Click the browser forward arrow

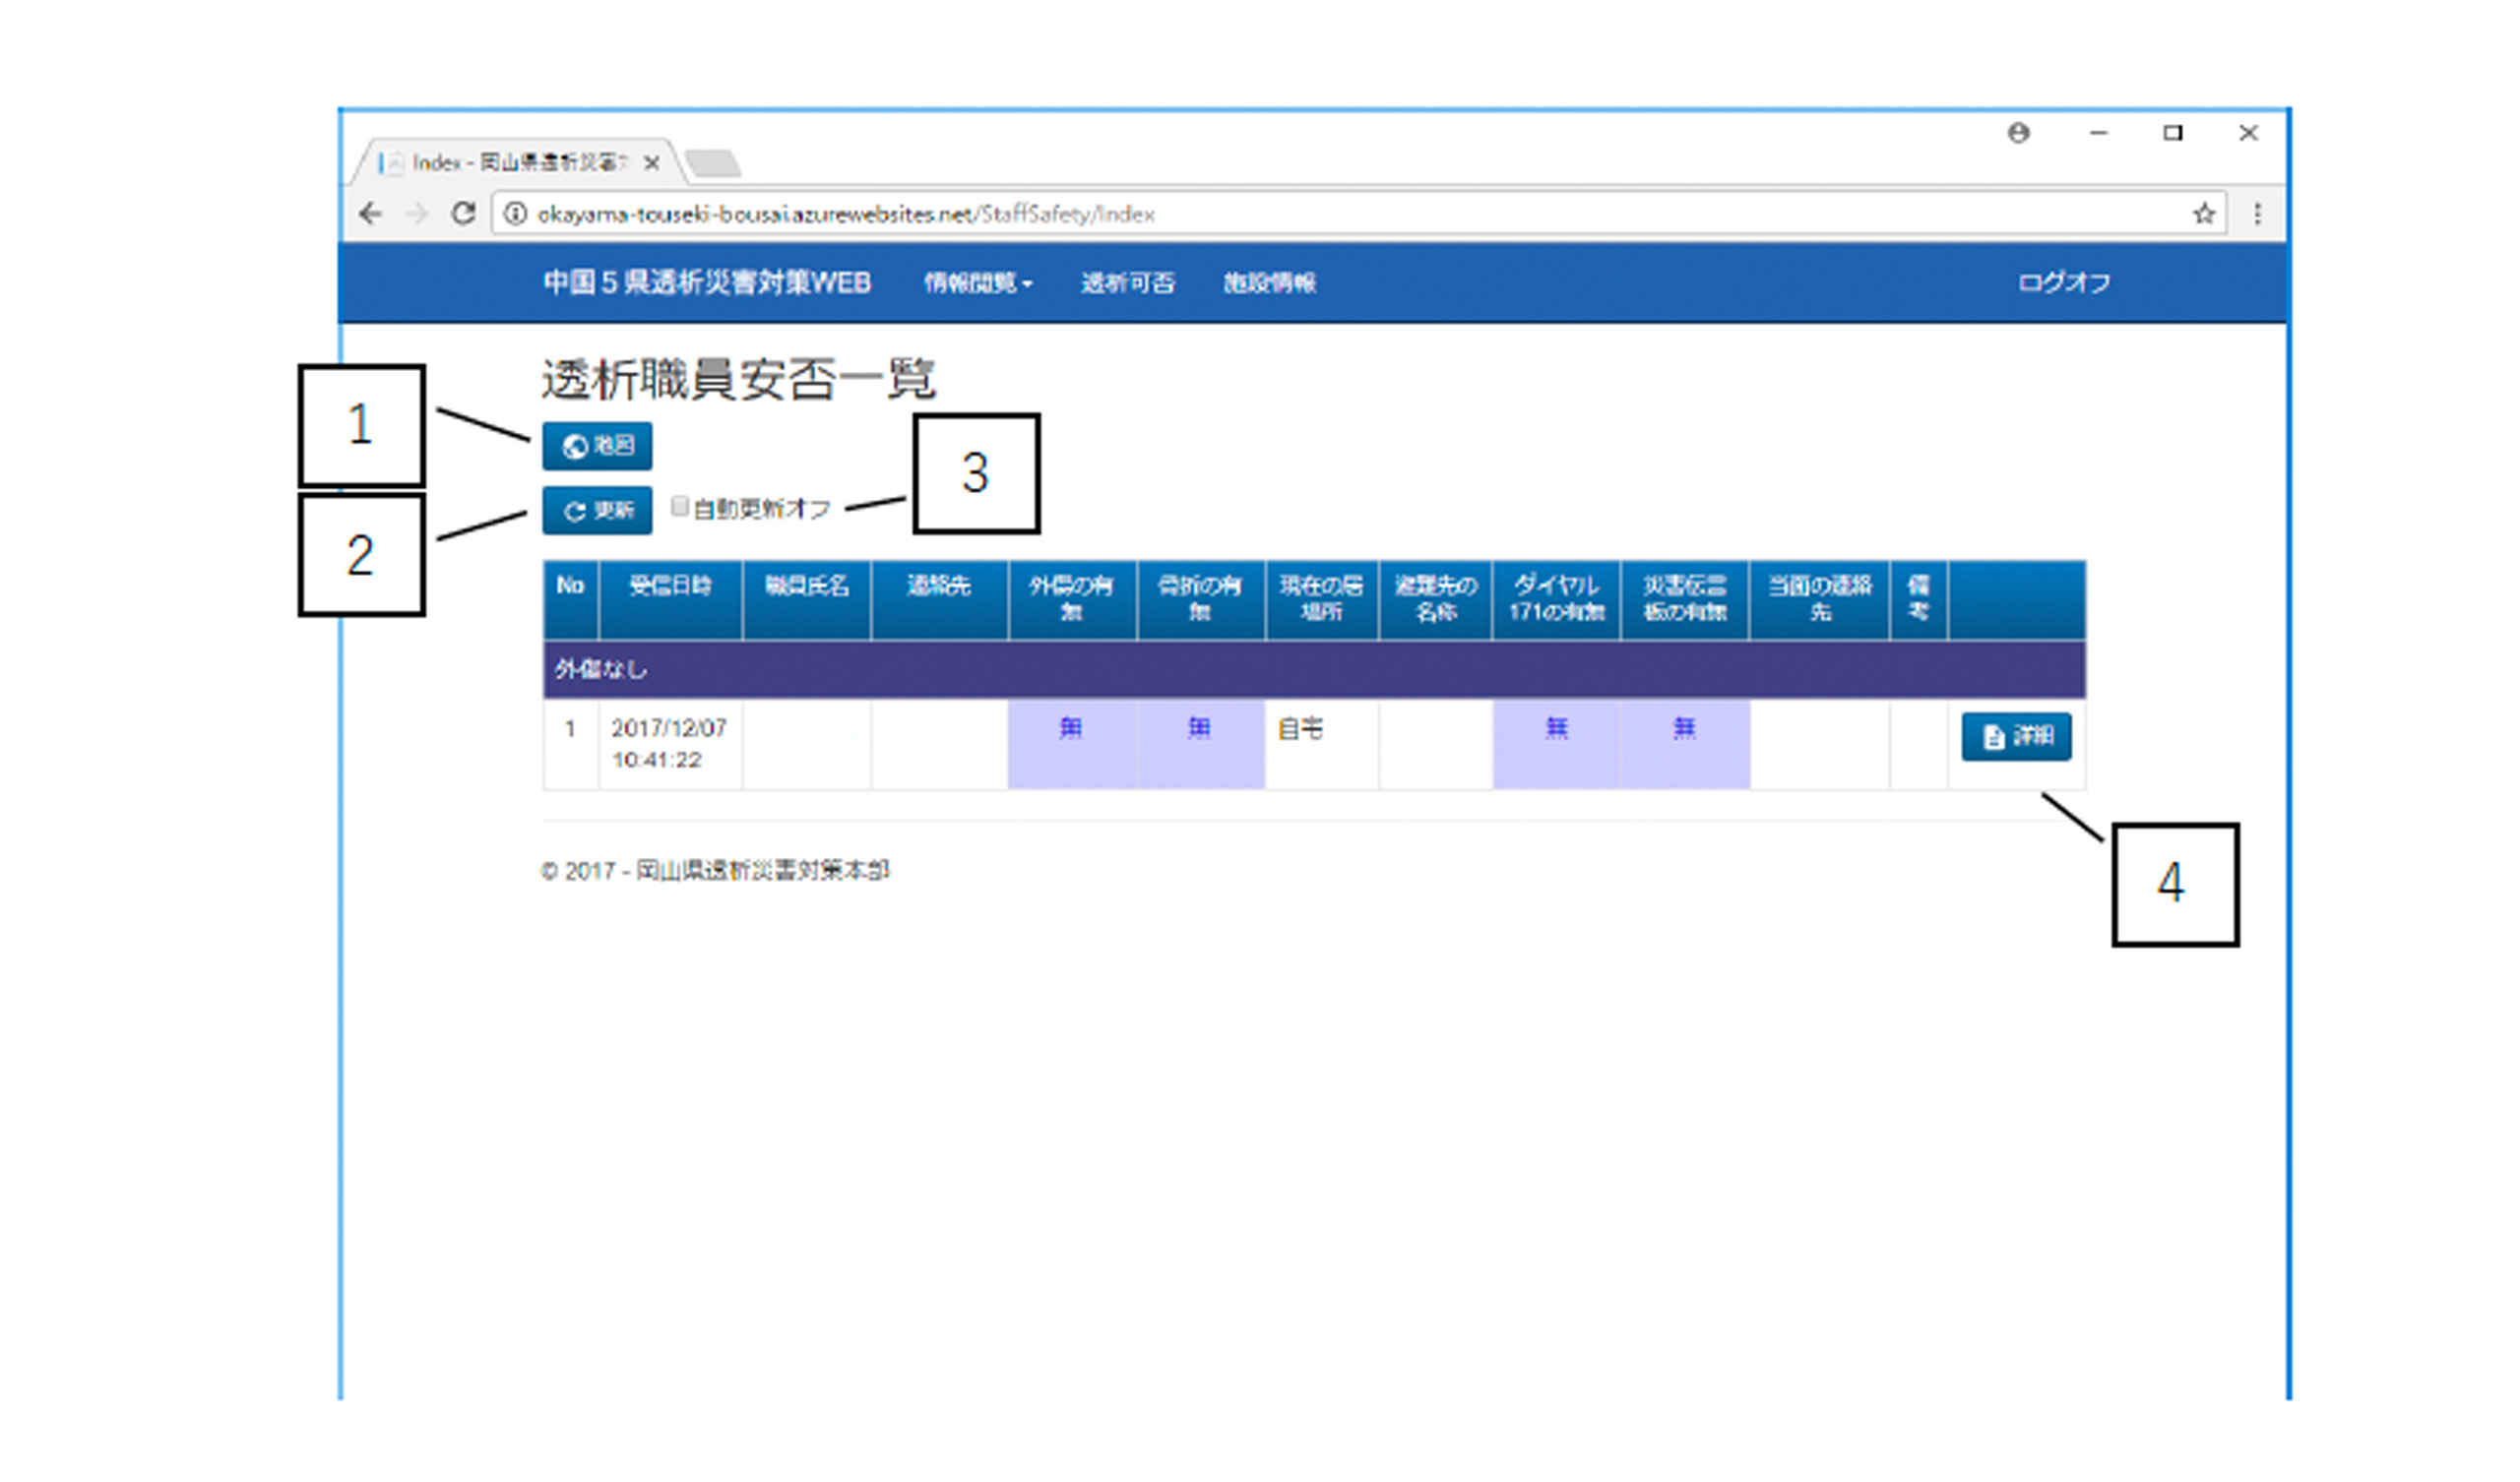coord(417,214)
